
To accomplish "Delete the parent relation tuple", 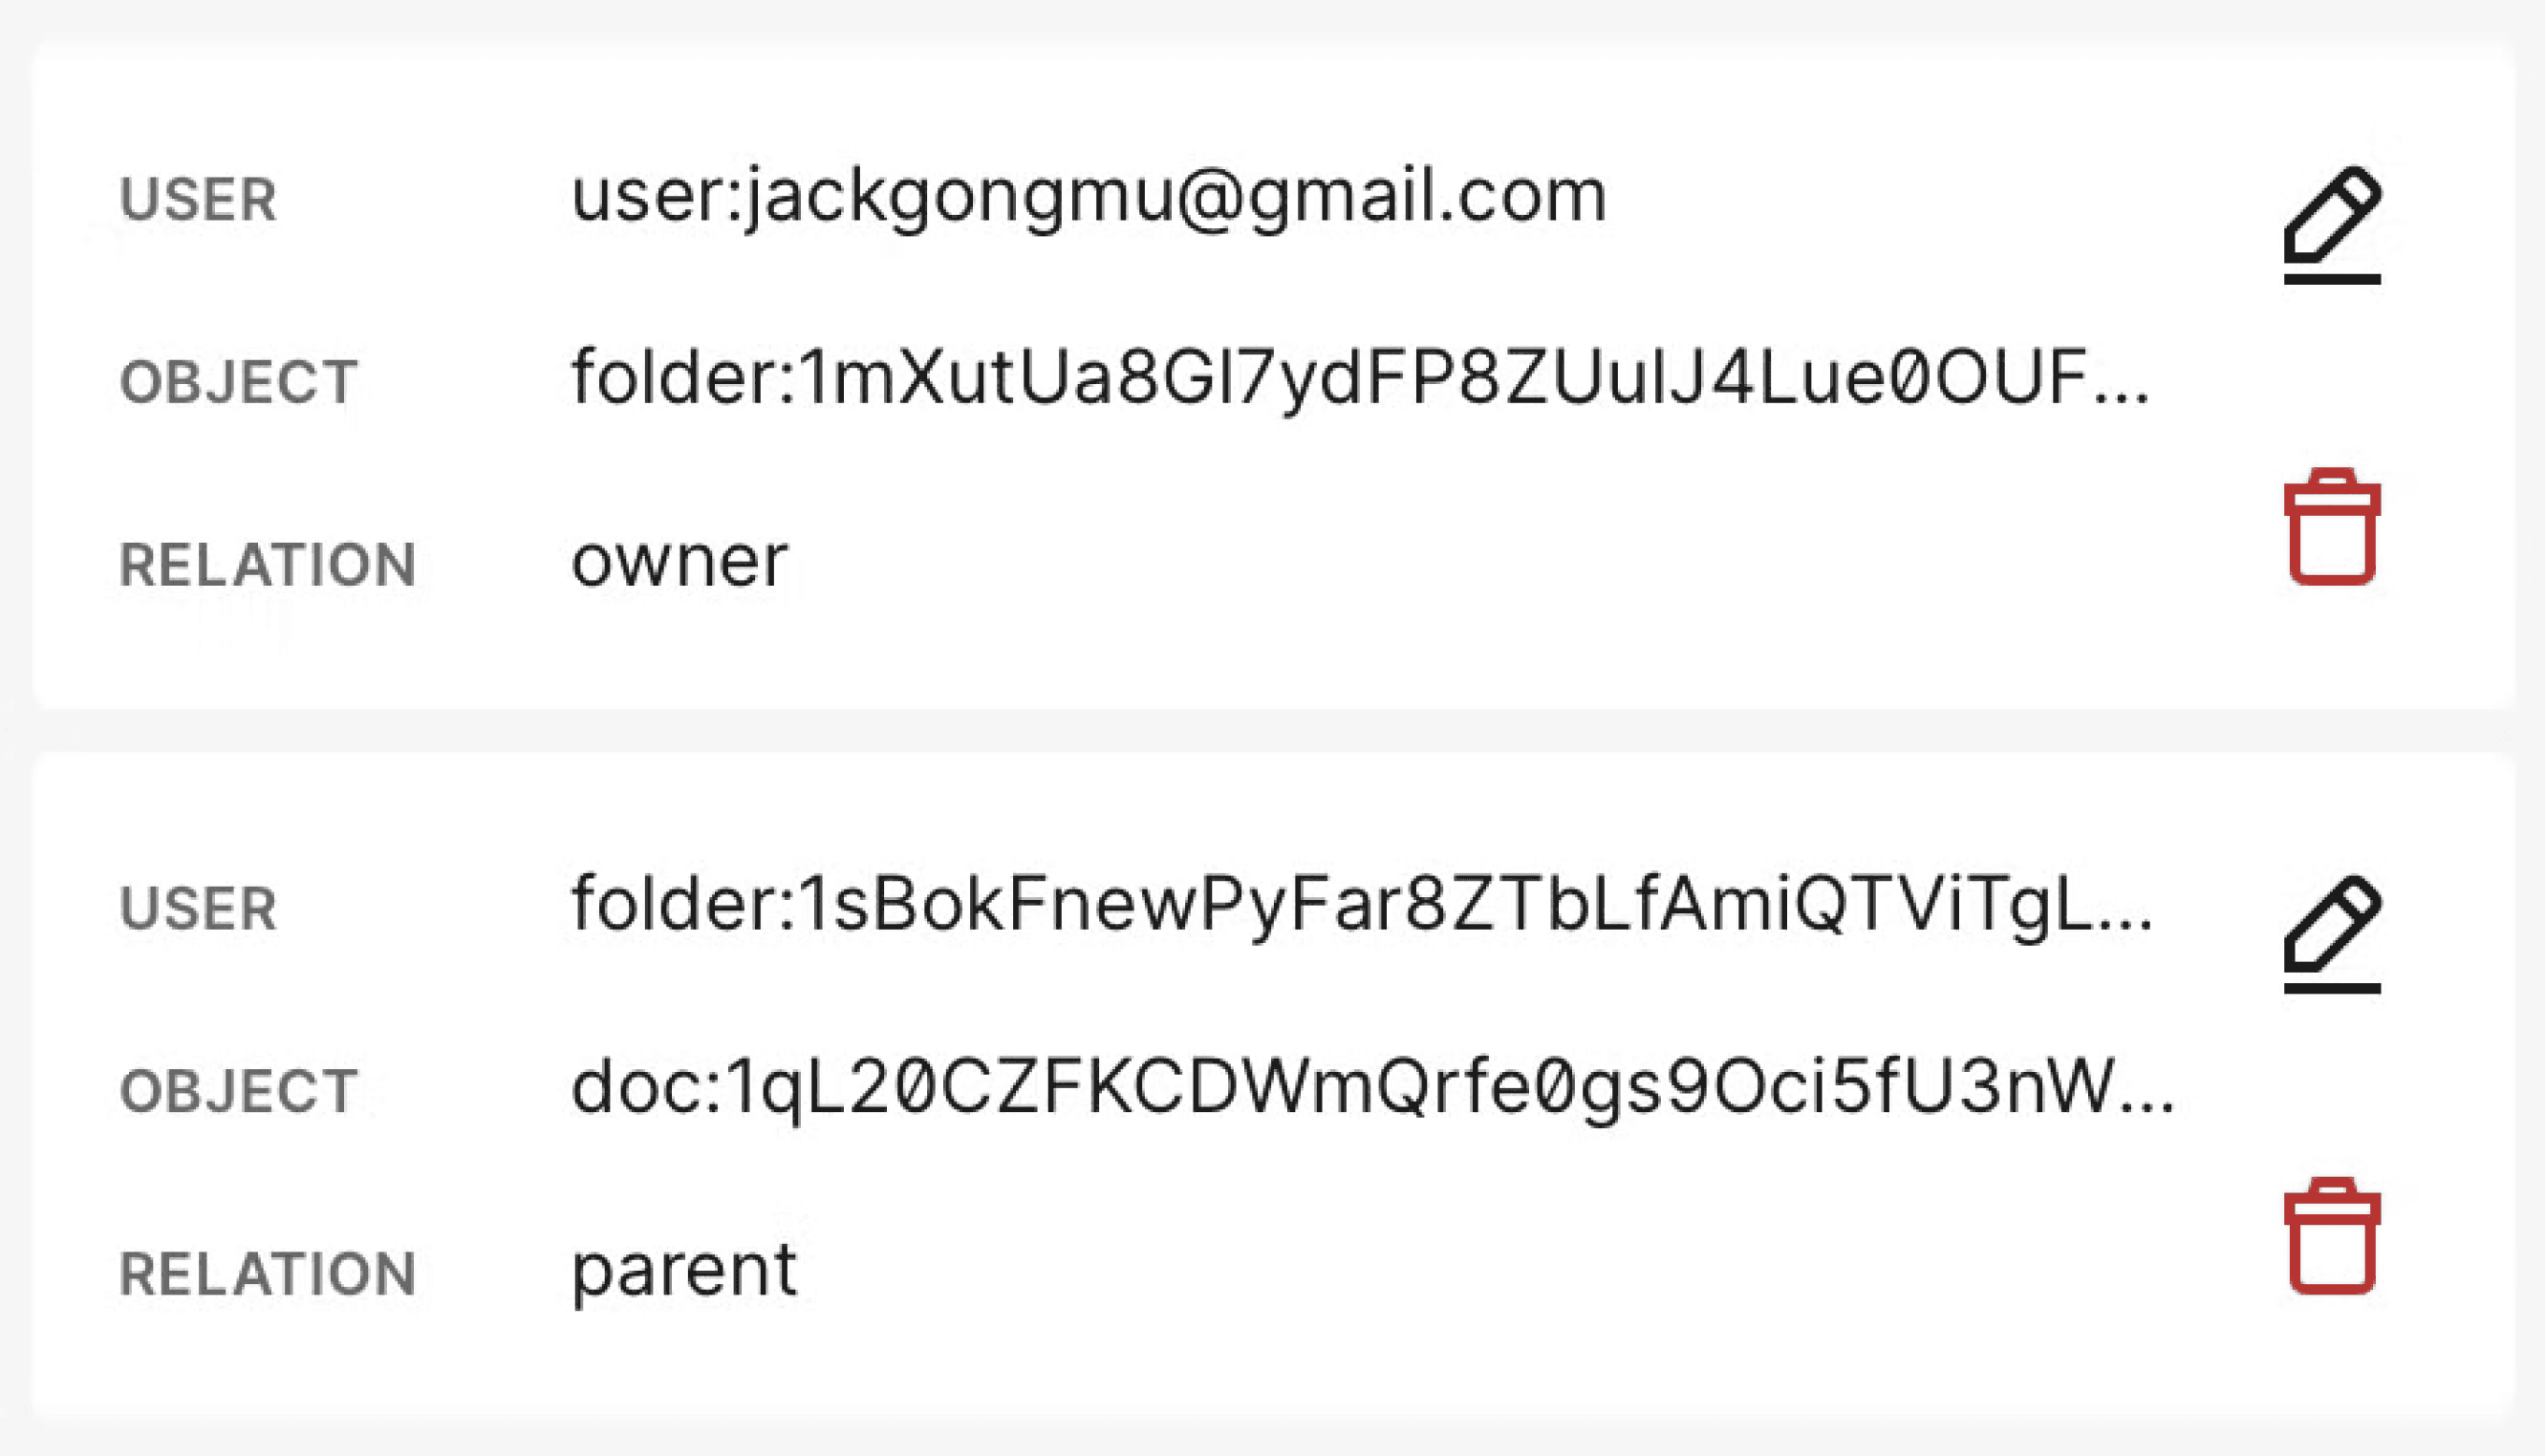I will click(2331, 1237).
